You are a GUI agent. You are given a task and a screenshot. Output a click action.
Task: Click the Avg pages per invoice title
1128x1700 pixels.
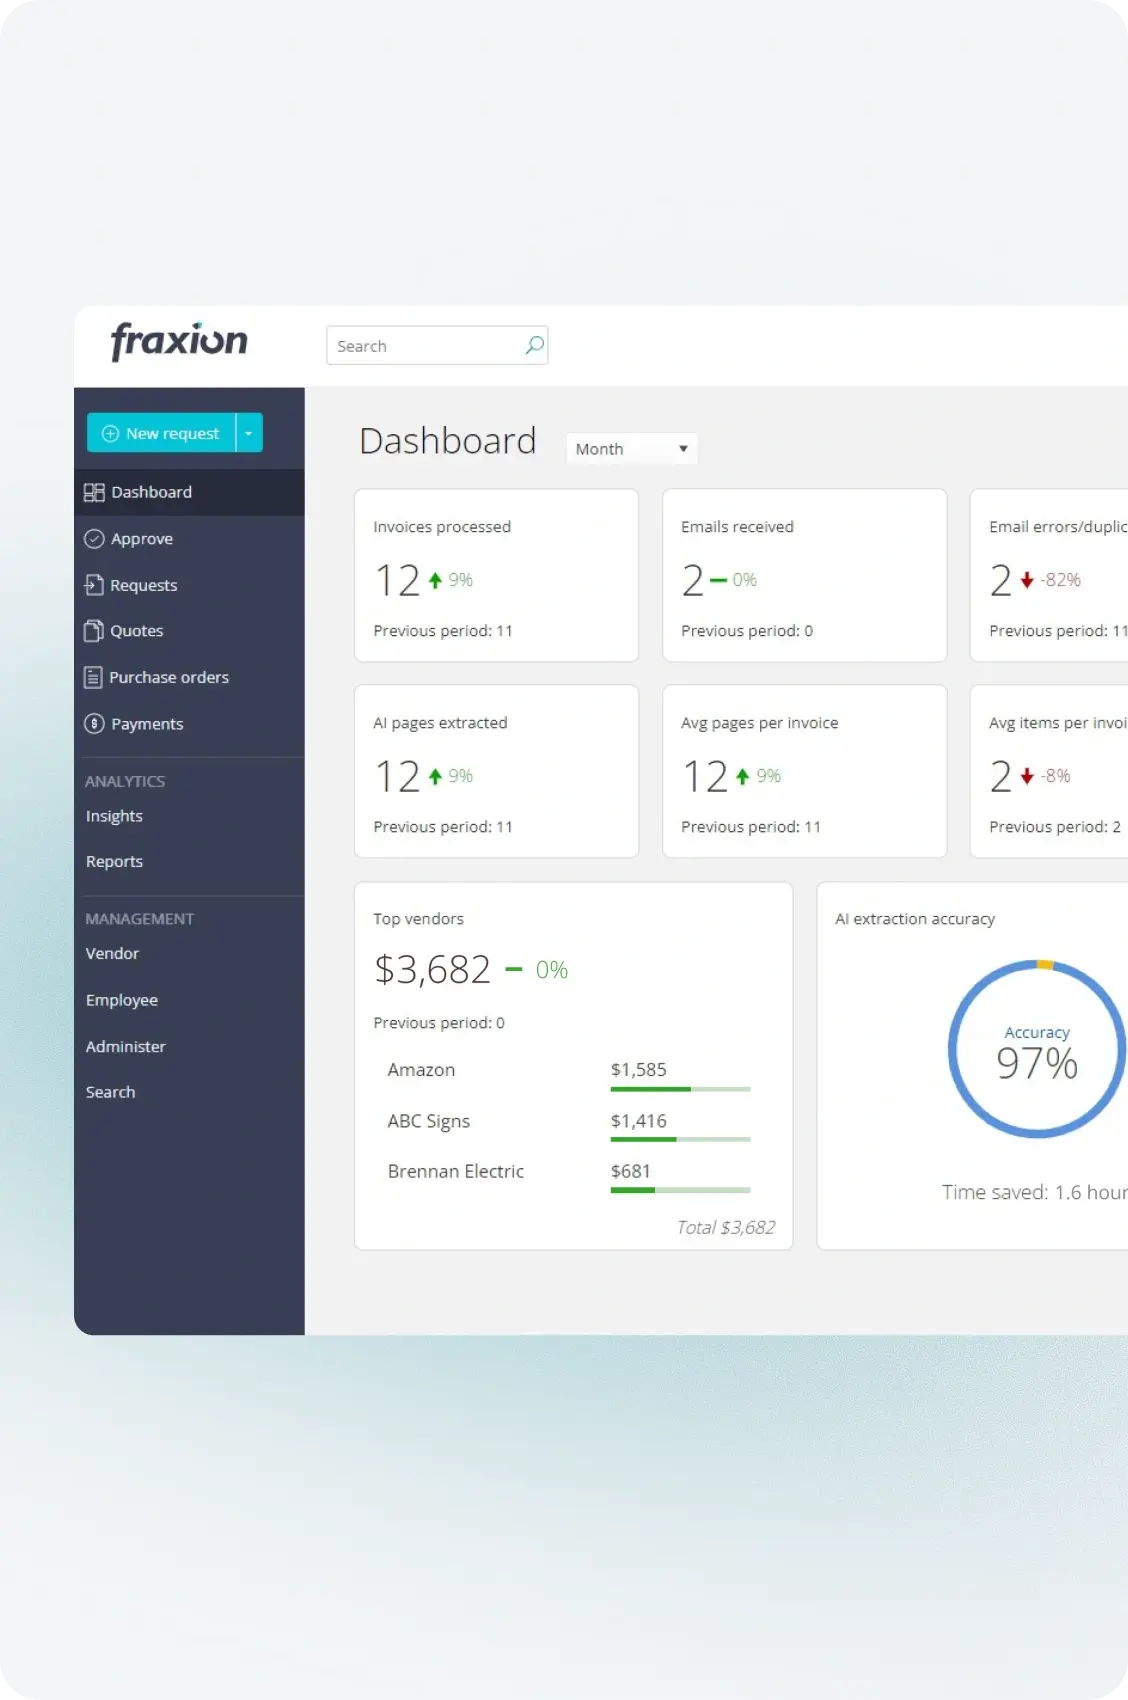pyautogui.click(x=760, y=723)
